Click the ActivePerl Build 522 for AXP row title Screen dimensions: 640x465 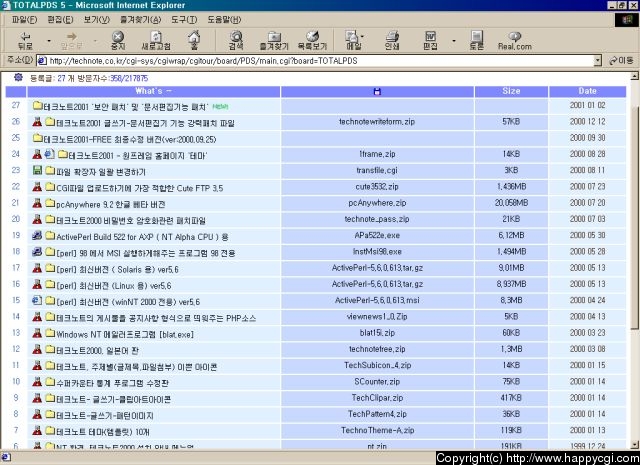point(142,237)
